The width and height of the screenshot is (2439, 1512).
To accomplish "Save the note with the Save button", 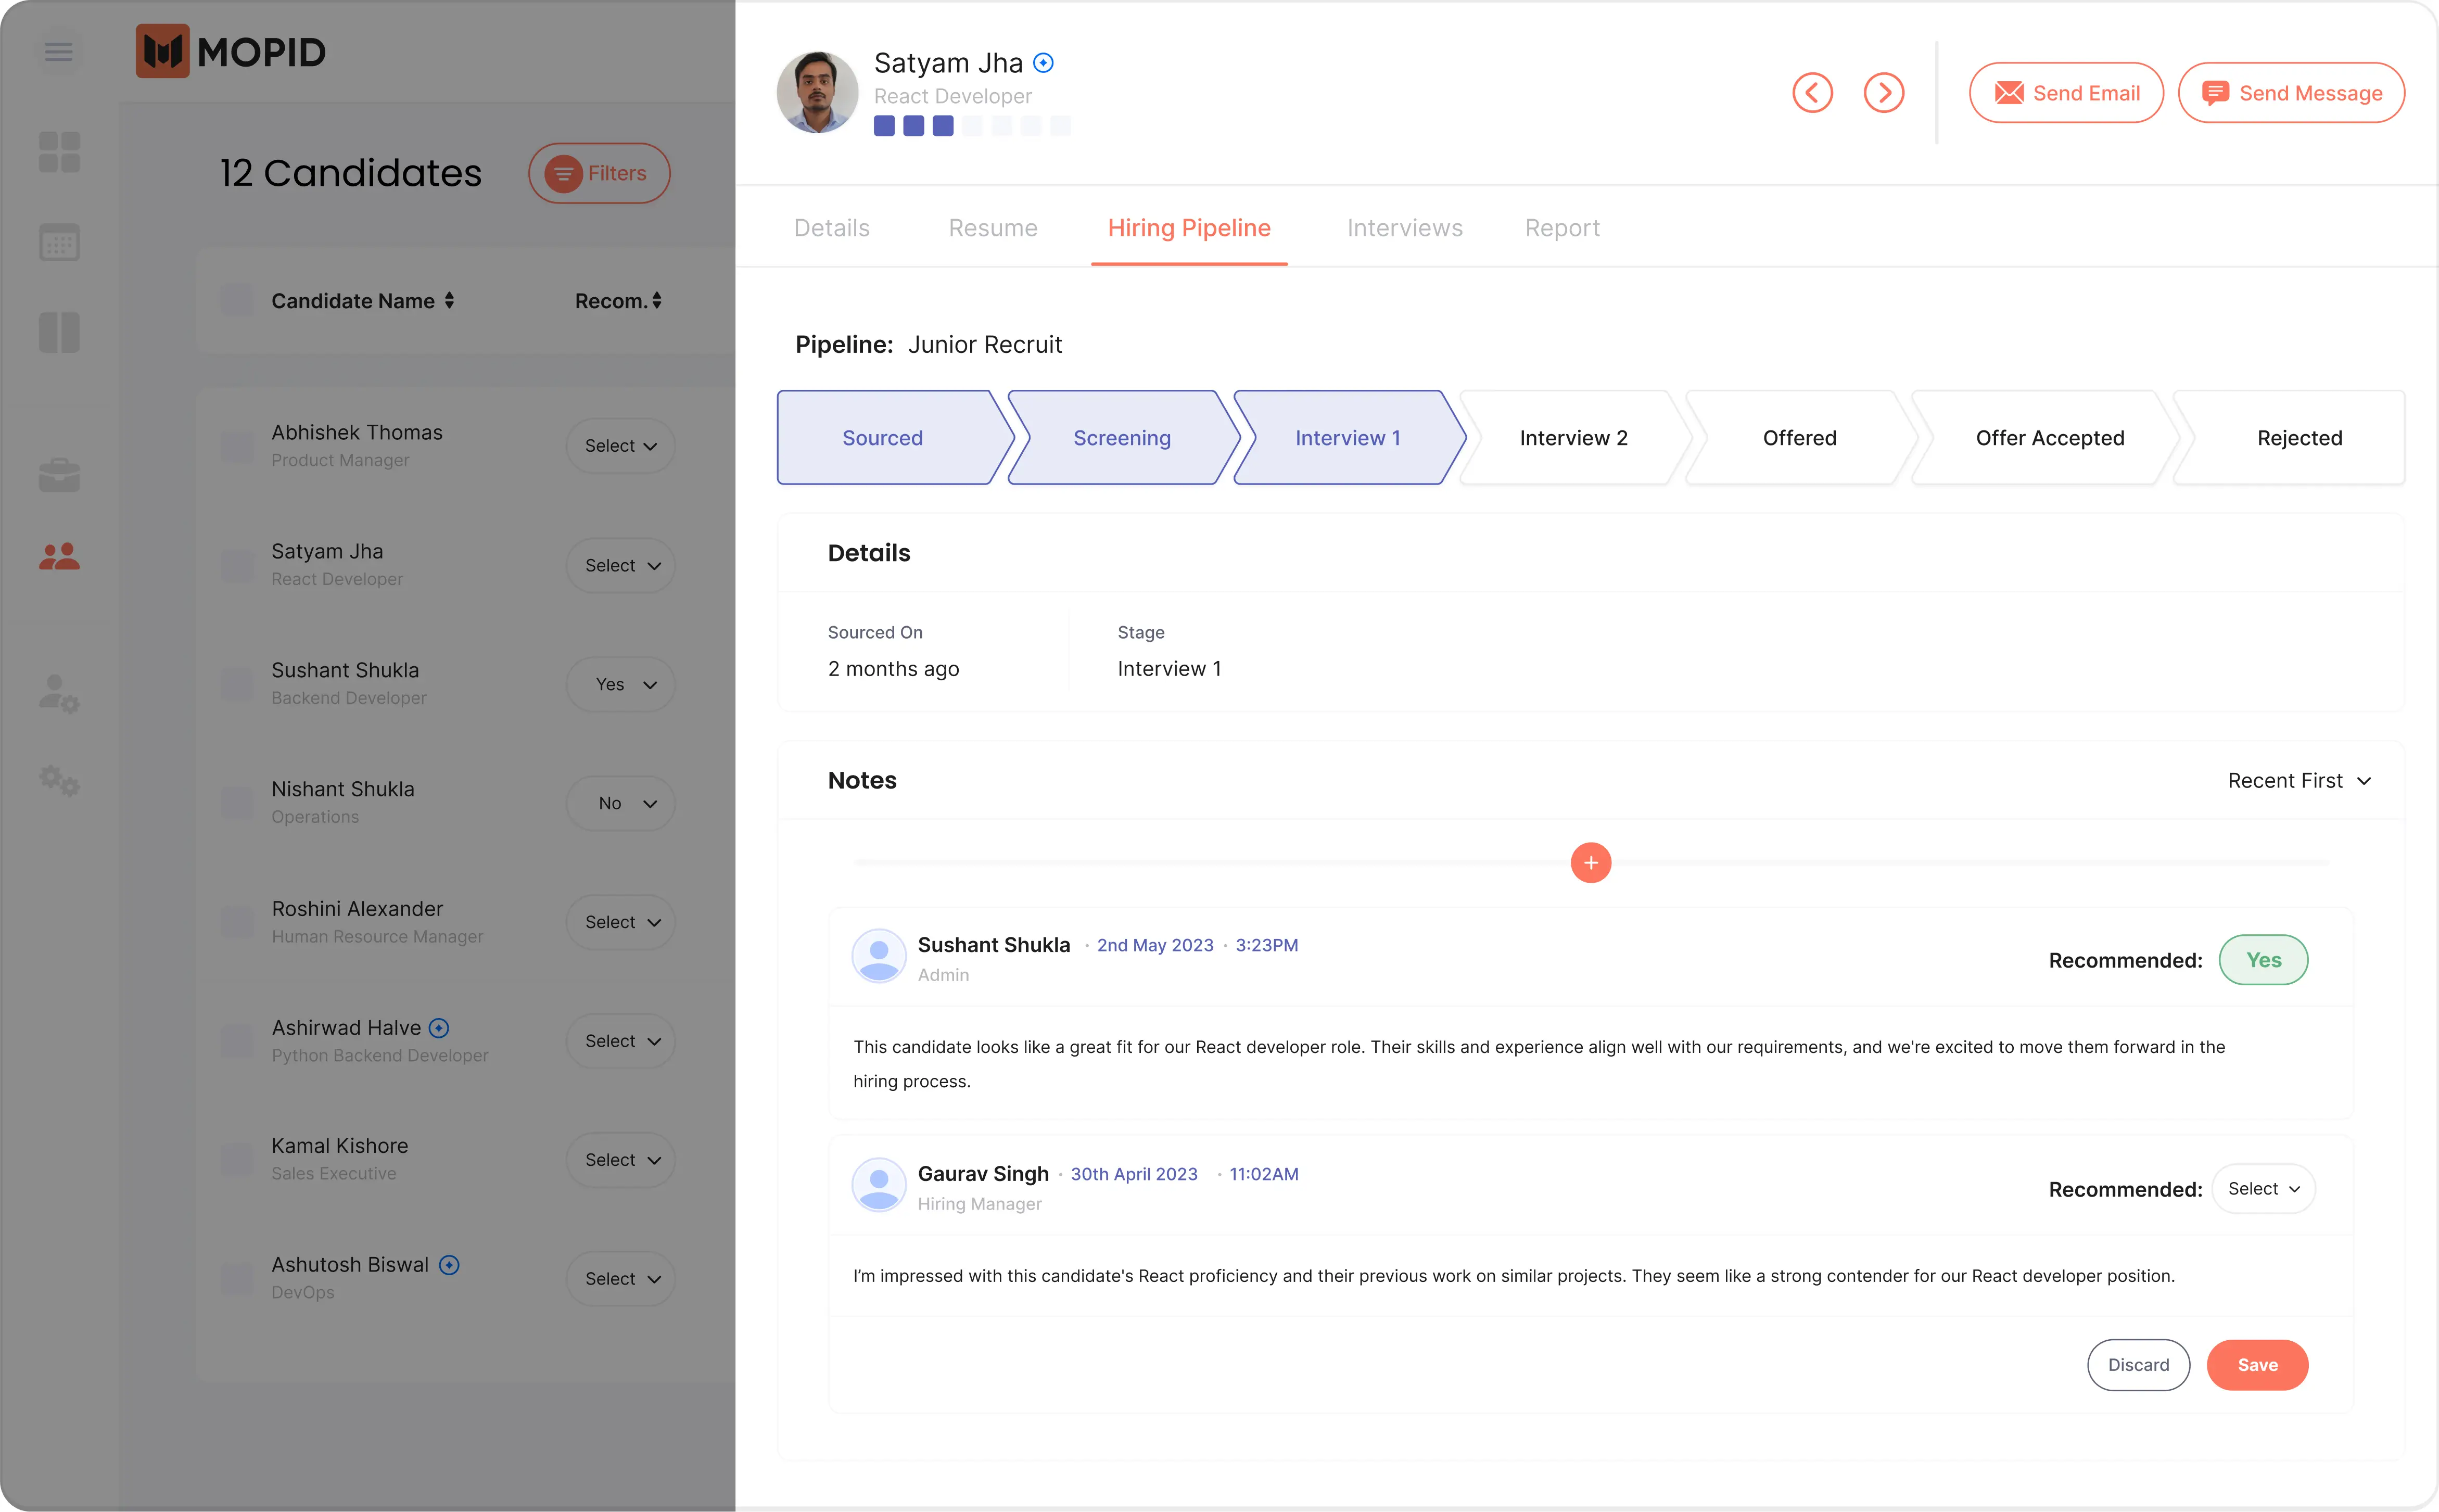I will pyautogui.click(x=2257, y=1364).
